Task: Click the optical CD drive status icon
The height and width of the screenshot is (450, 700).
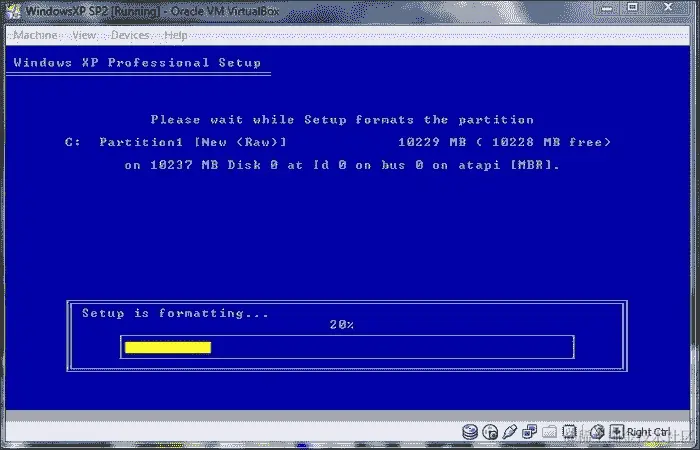Action: point(490,432)
